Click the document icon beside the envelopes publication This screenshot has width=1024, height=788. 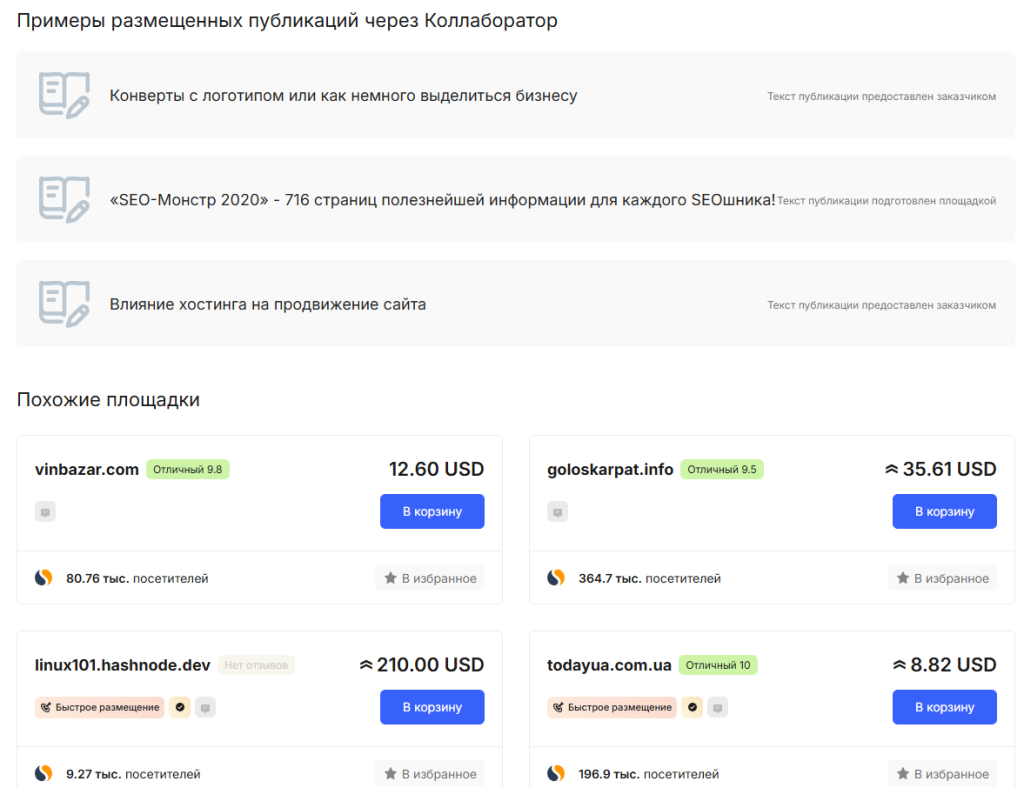pos(64,95)
